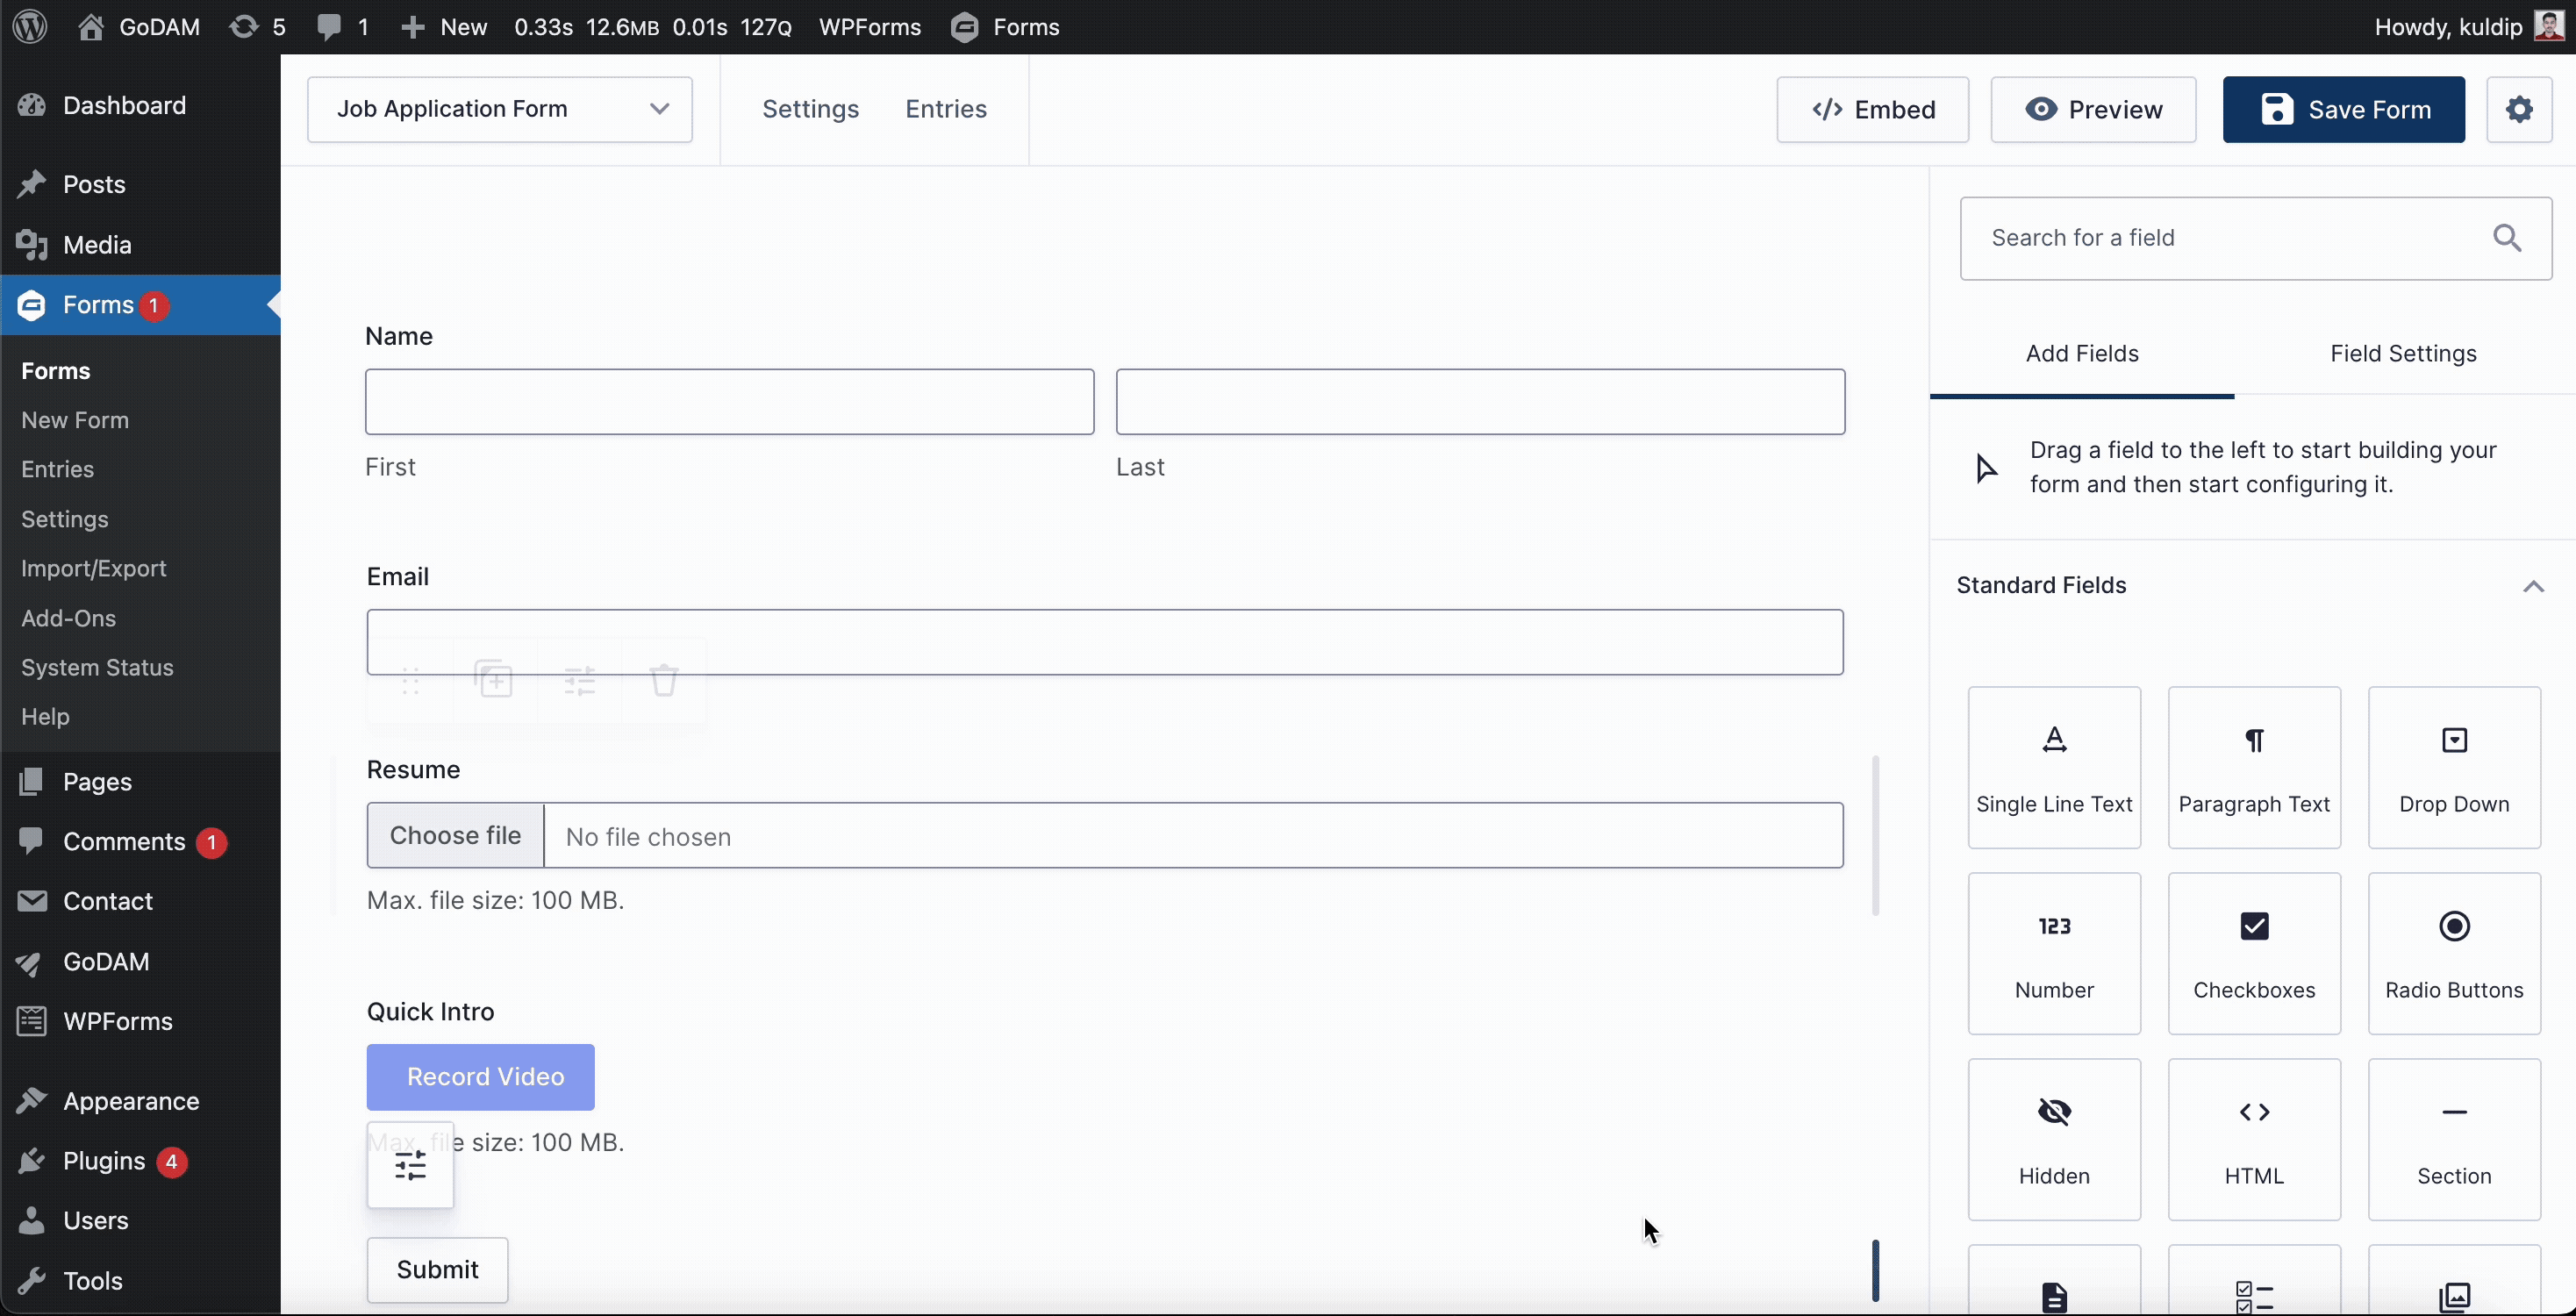Click the First name input
Image resolution: width=2576 pixels, height=1316 pixels.
[x=730, y=402]
